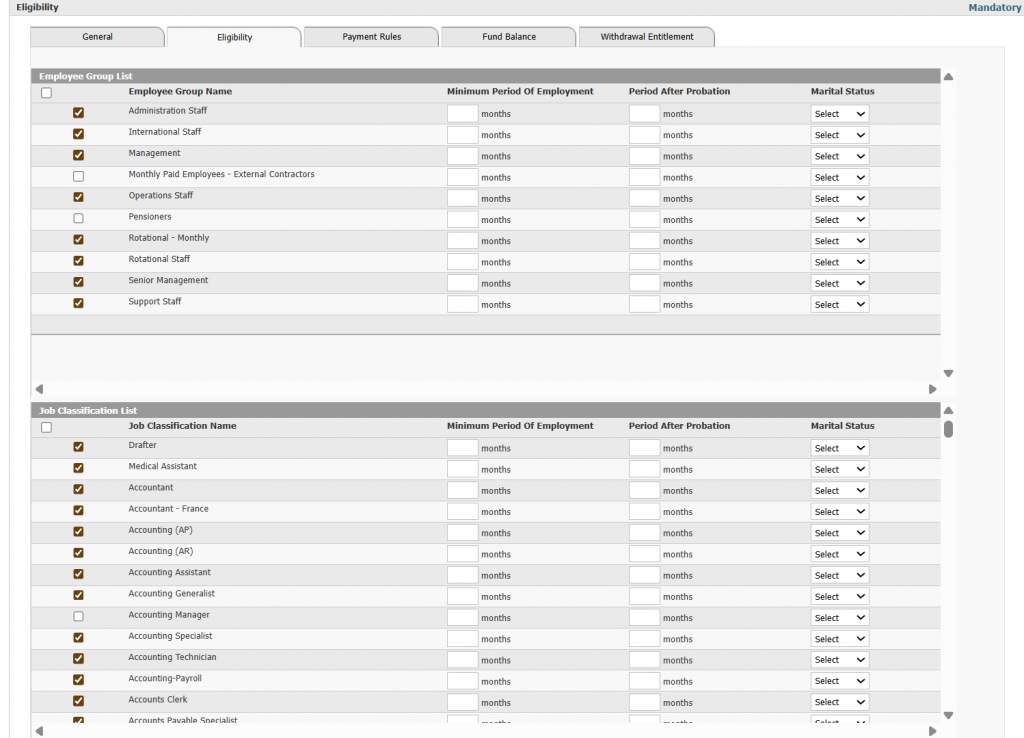Check the Accounting Manager checkbox
Image resolution: width=1024 pixels, height=738 pixels.
tap(78, 616)
